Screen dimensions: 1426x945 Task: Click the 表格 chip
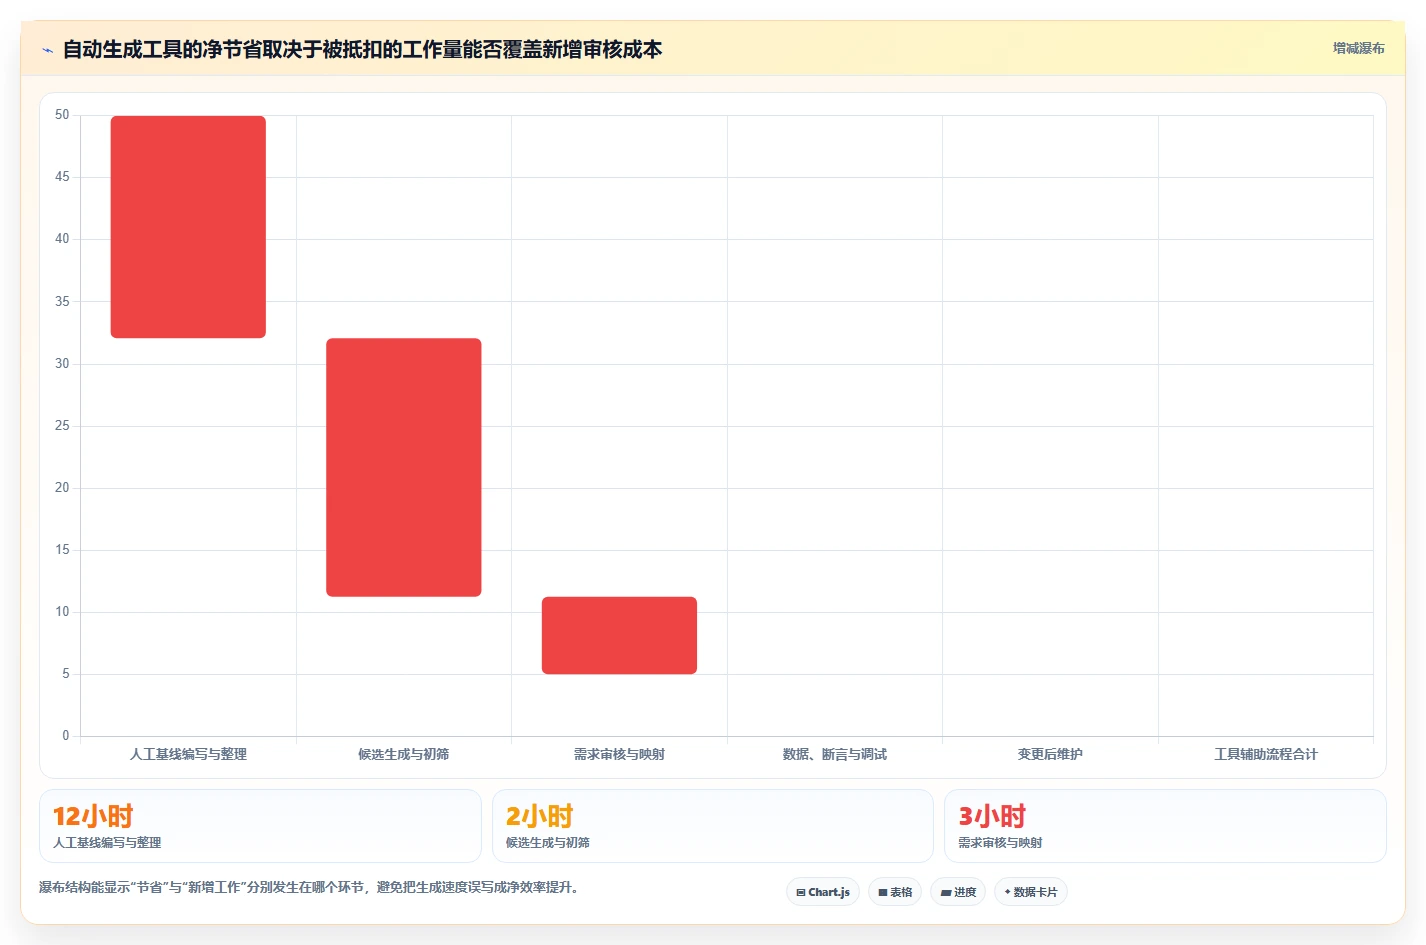[x=895, y=892]
